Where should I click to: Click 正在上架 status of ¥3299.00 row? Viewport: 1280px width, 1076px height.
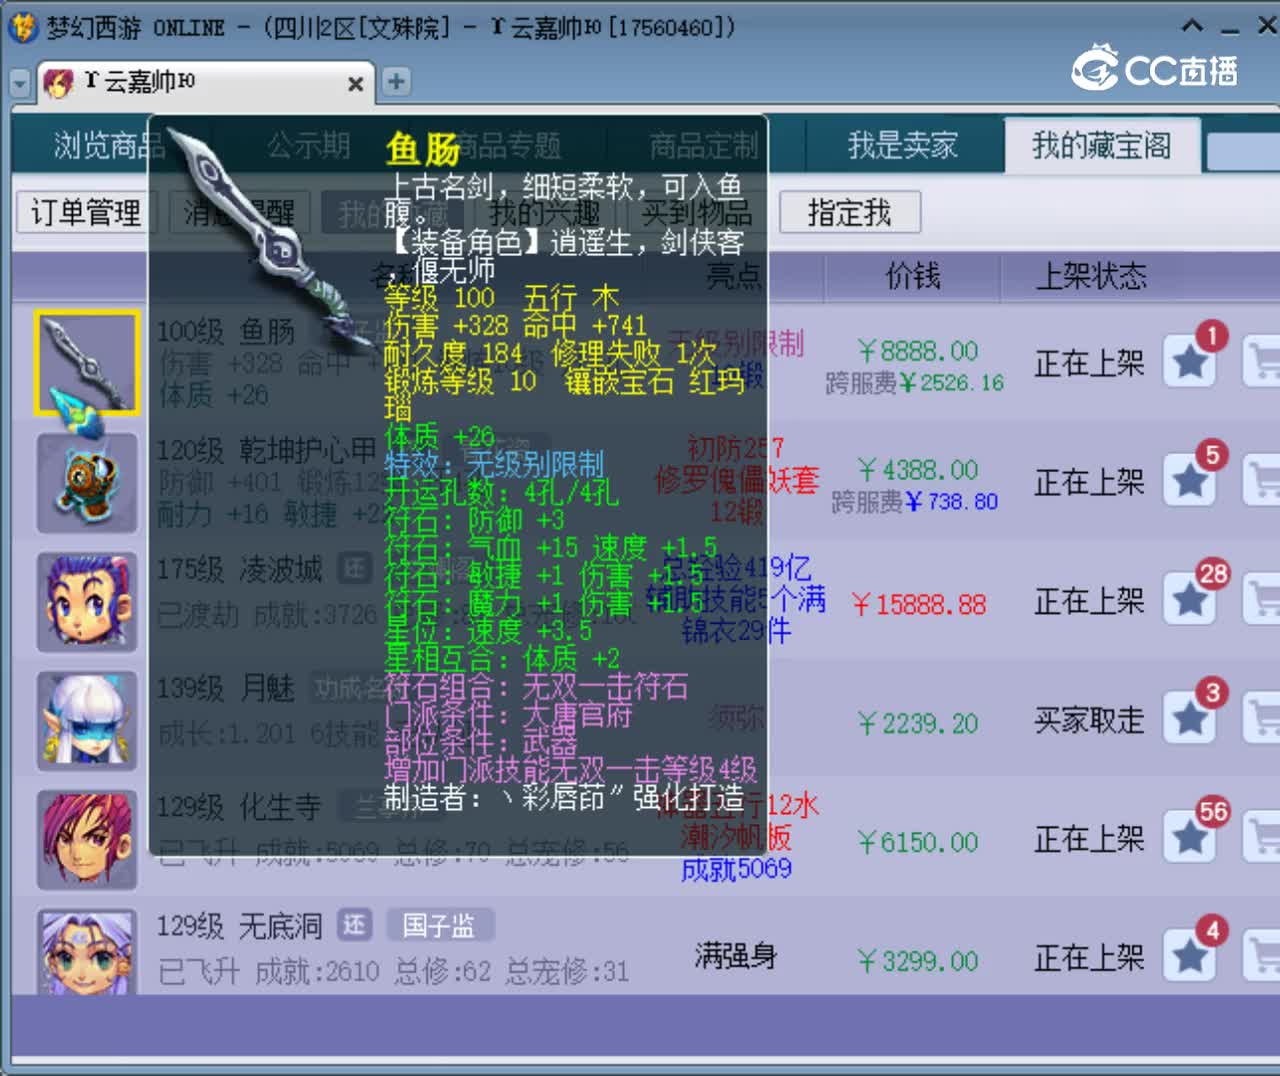click(x=1089, y=958)
